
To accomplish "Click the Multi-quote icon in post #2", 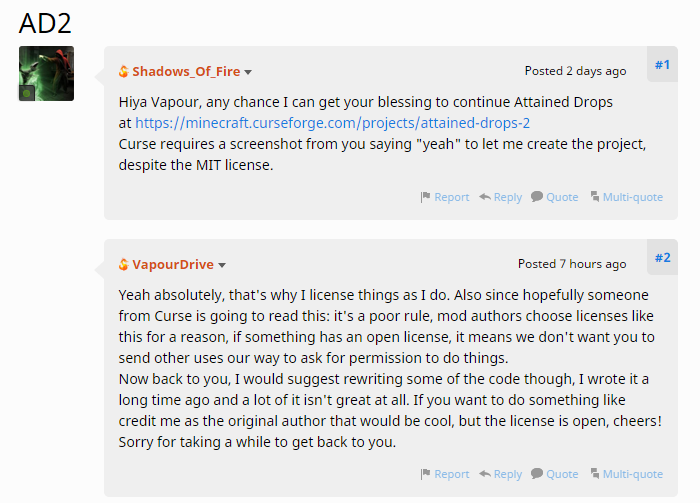I will (594, 474).
